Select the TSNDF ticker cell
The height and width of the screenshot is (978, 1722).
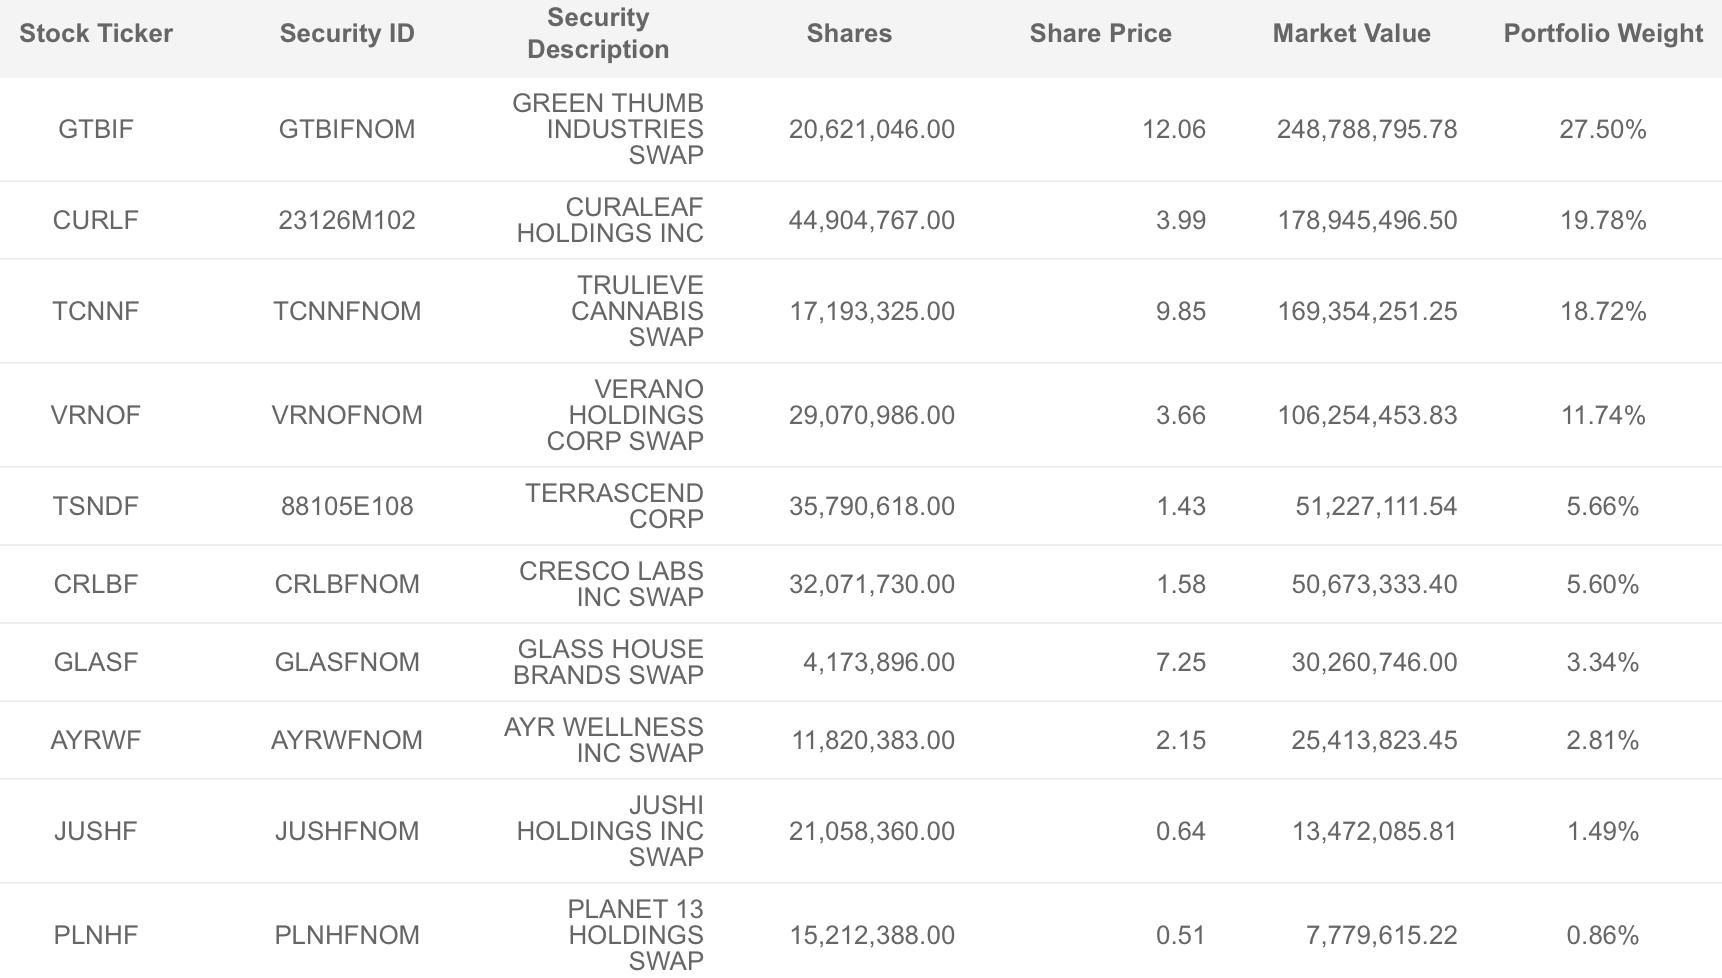tap(96, 506)
